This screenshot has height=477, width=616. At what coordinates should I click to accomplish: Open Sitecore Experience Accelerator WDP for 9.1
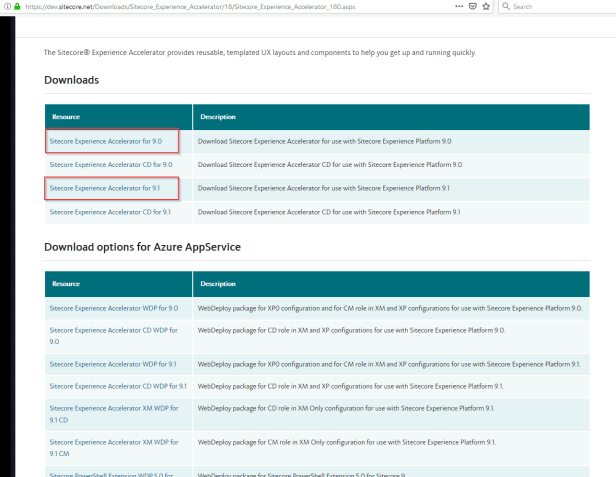113,364
